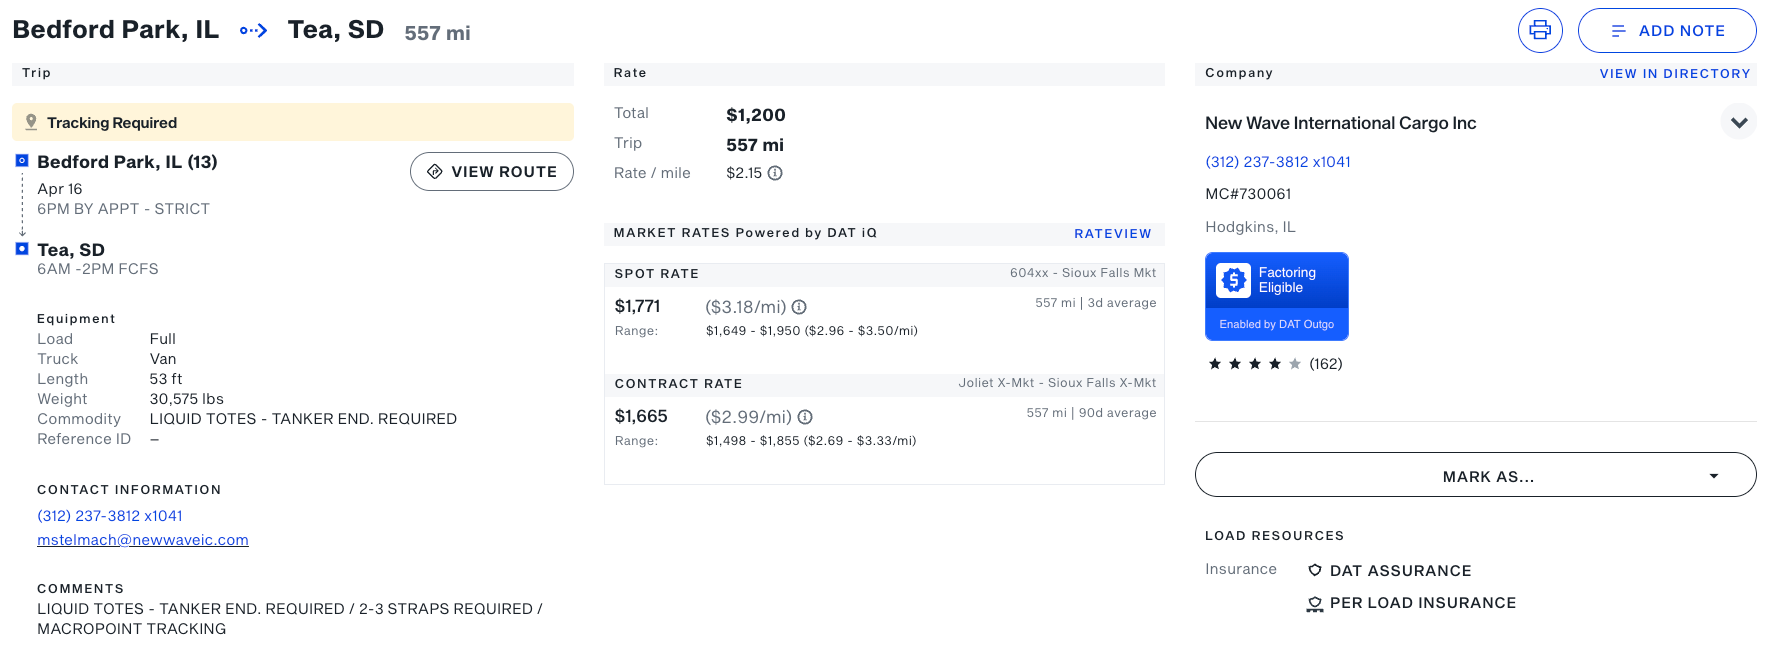Click the company star rating
This screenshot has width=1773, height=648.
pos(1255,364)
